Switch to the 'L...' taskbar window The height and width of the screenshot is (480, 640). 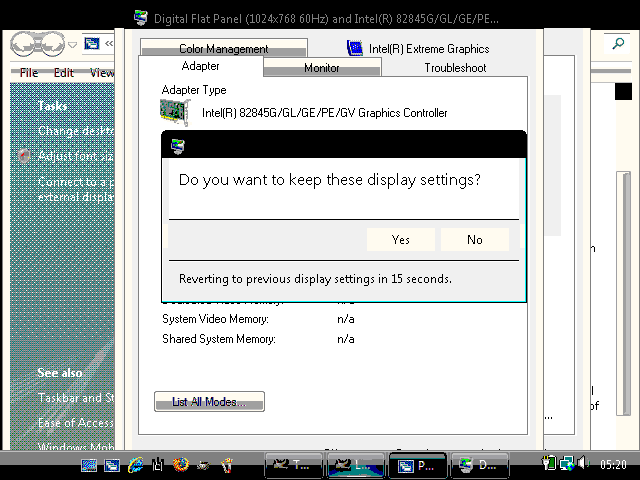[x=356, y=465]
